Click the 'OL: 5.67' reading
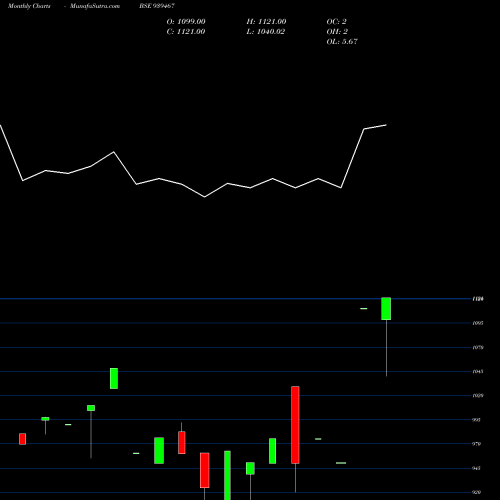The width and height of the screenshot is (500, 500). click(342, 42)
